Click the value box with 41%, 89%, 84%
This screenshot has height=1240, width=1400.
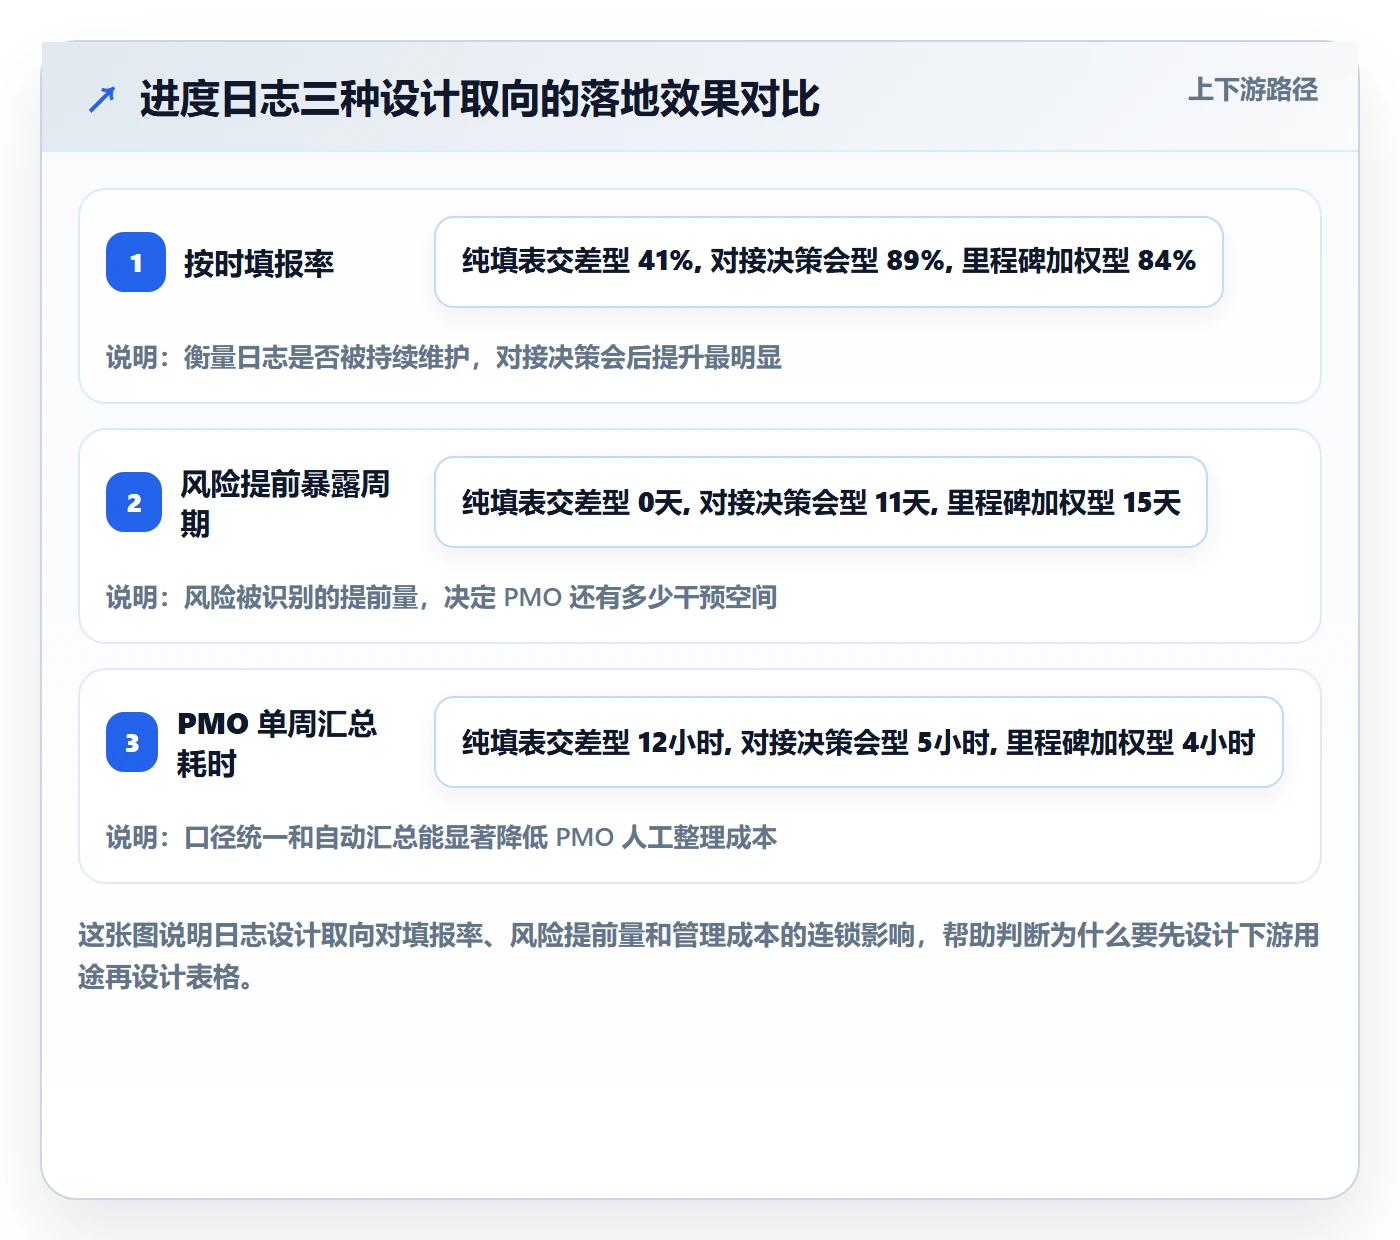pyautogui.click(x=829, y=262)
